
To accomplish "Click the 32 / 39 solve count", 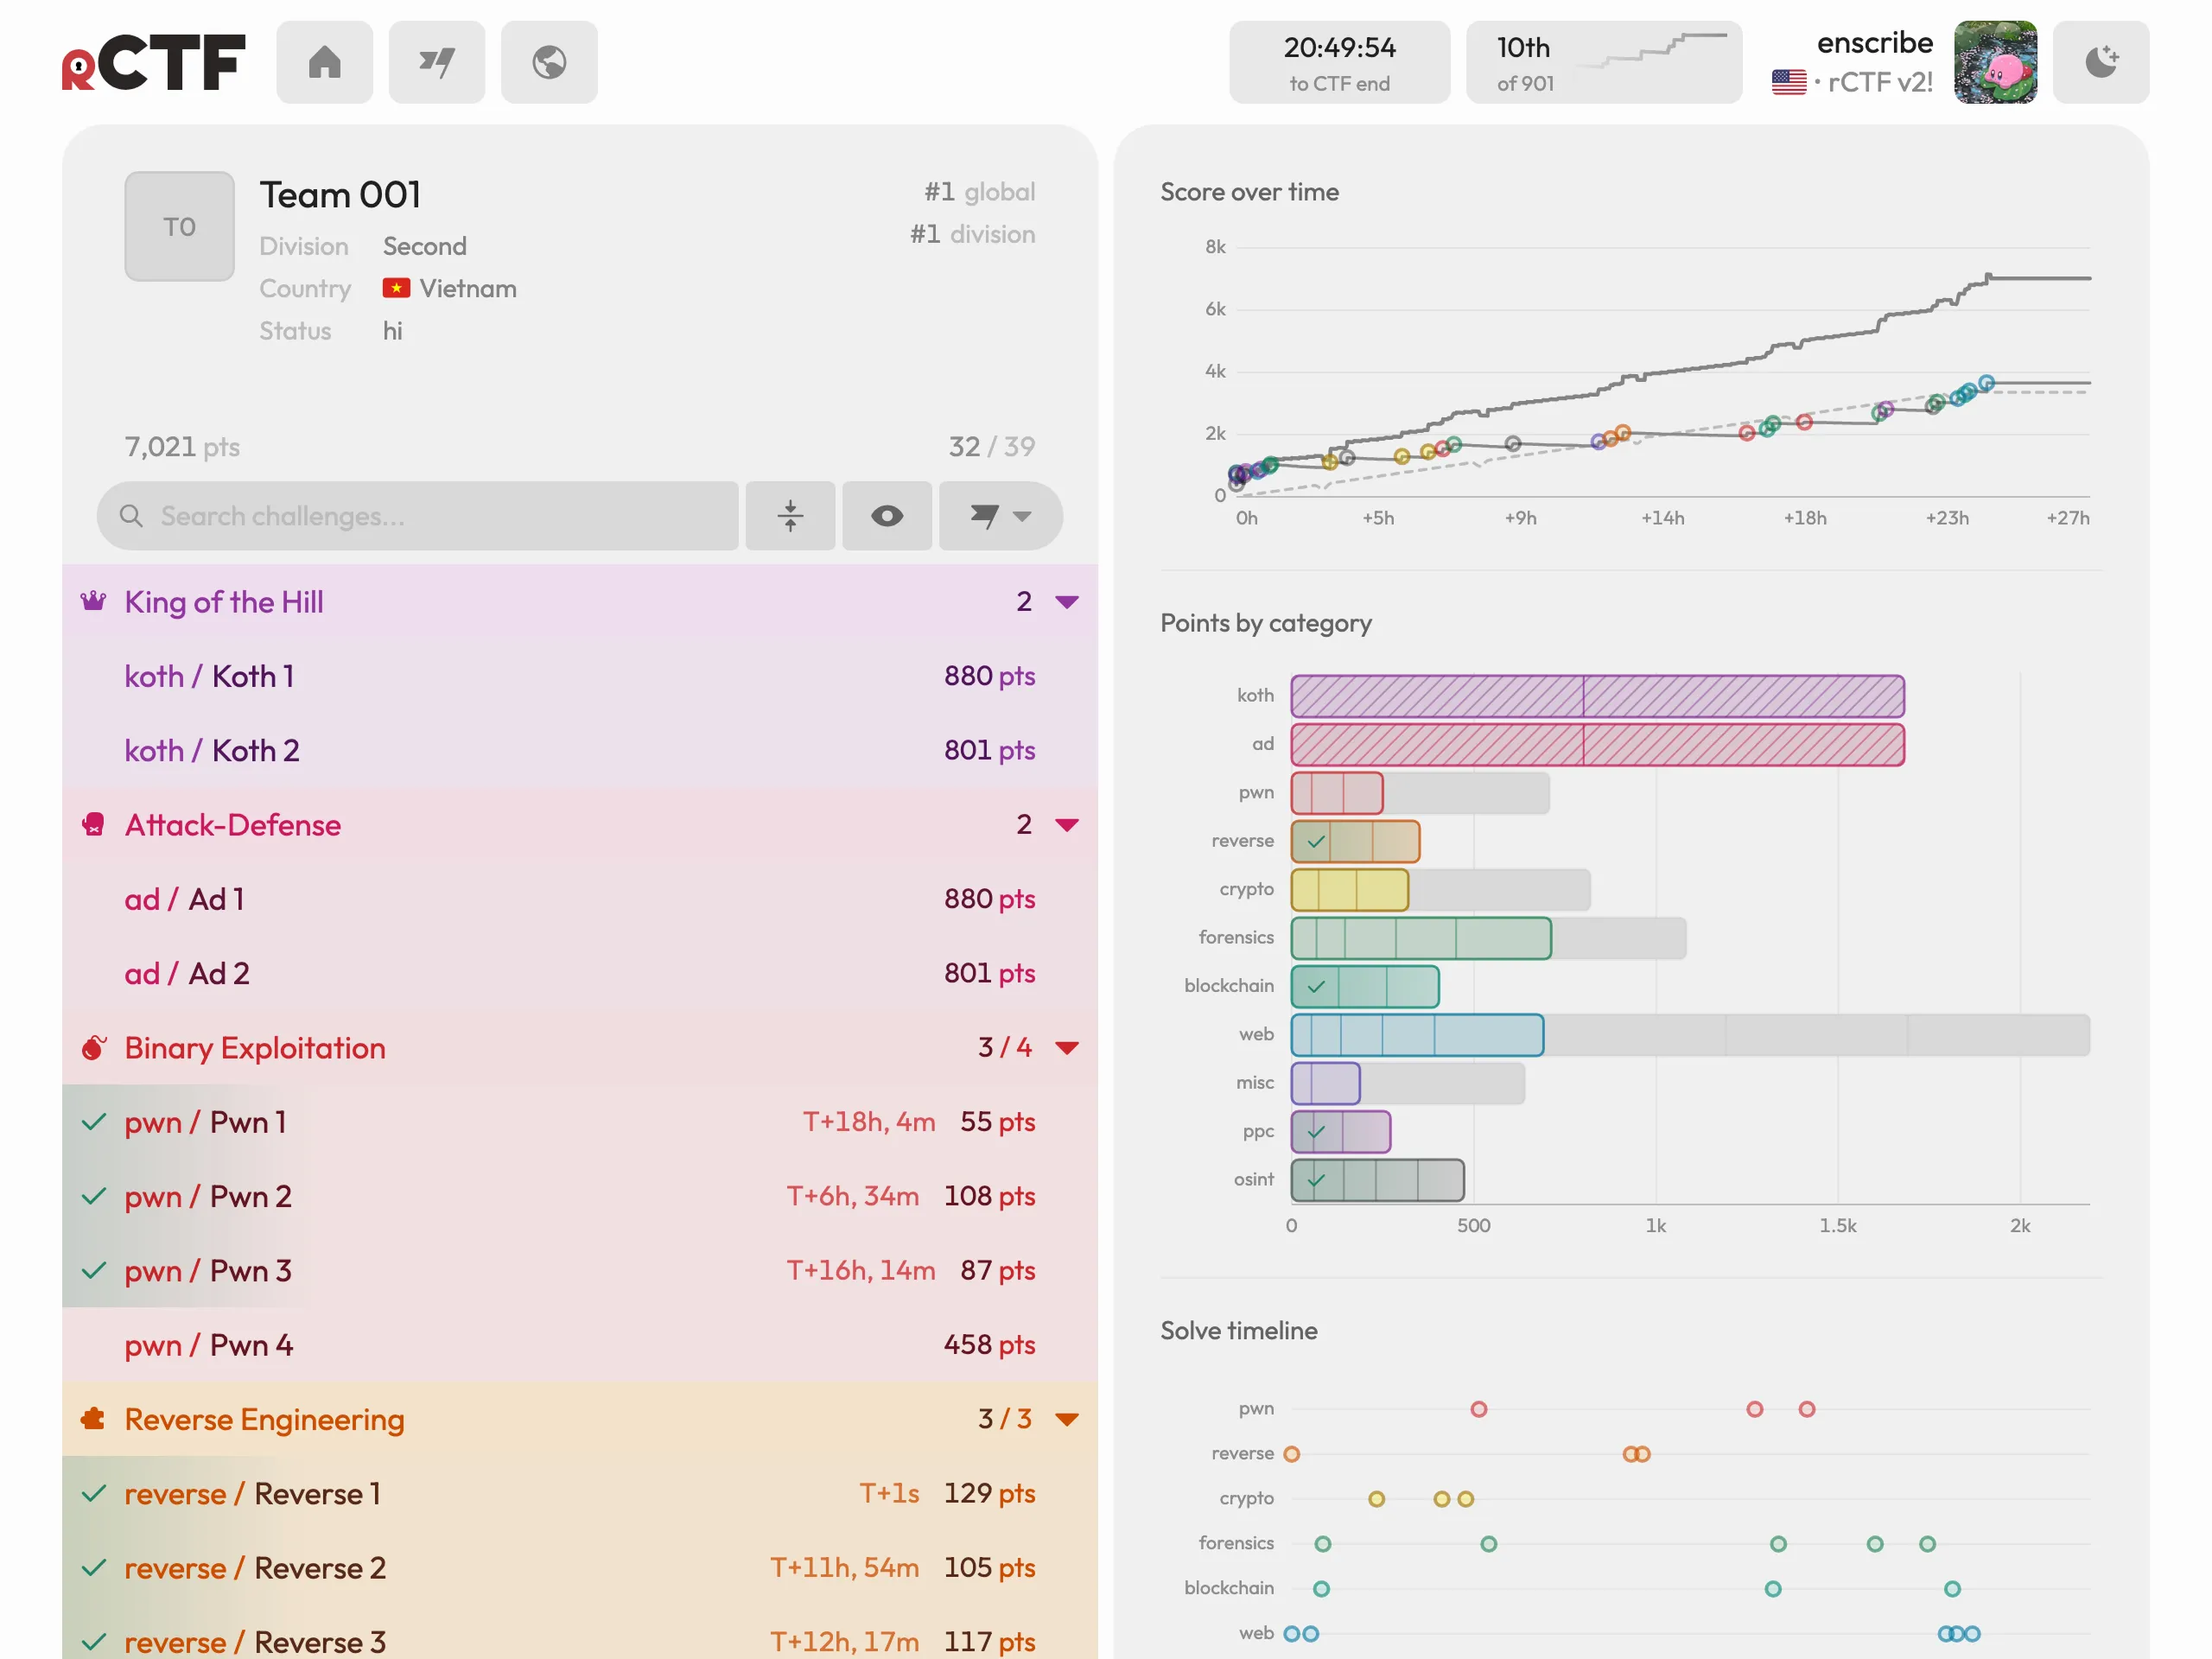I will click(991, 447).
